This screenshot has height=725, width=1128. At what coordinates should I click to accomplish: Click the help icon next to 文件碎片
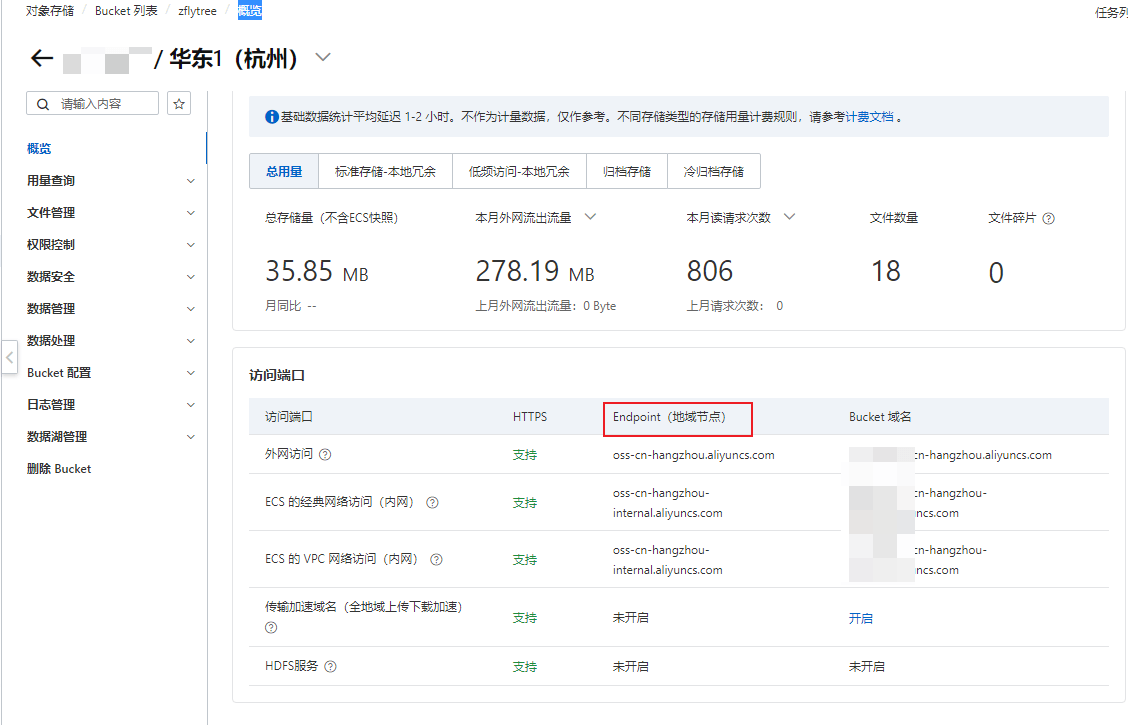tap(1048, 219)
